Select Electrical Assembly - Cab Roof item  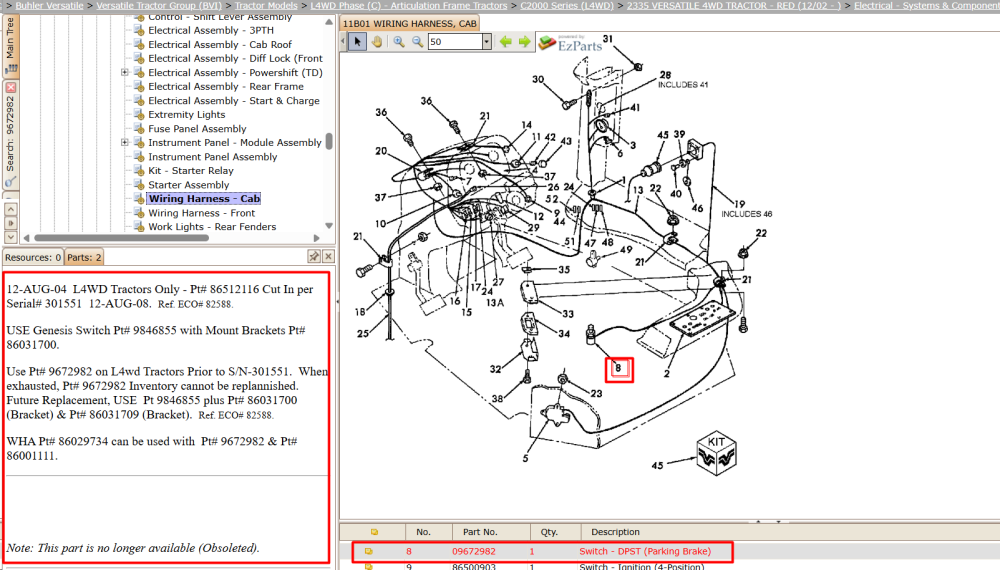coord(220,44)
